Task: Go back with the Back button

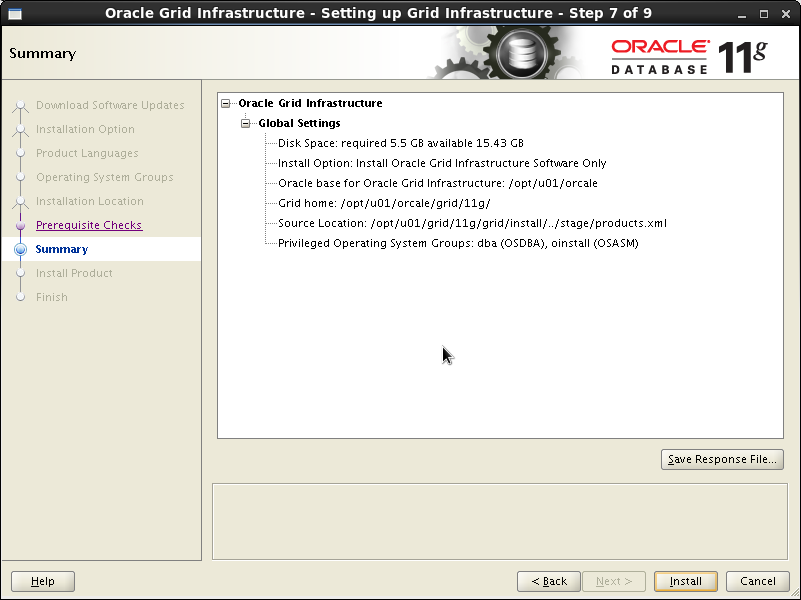Action: point(549,581)
